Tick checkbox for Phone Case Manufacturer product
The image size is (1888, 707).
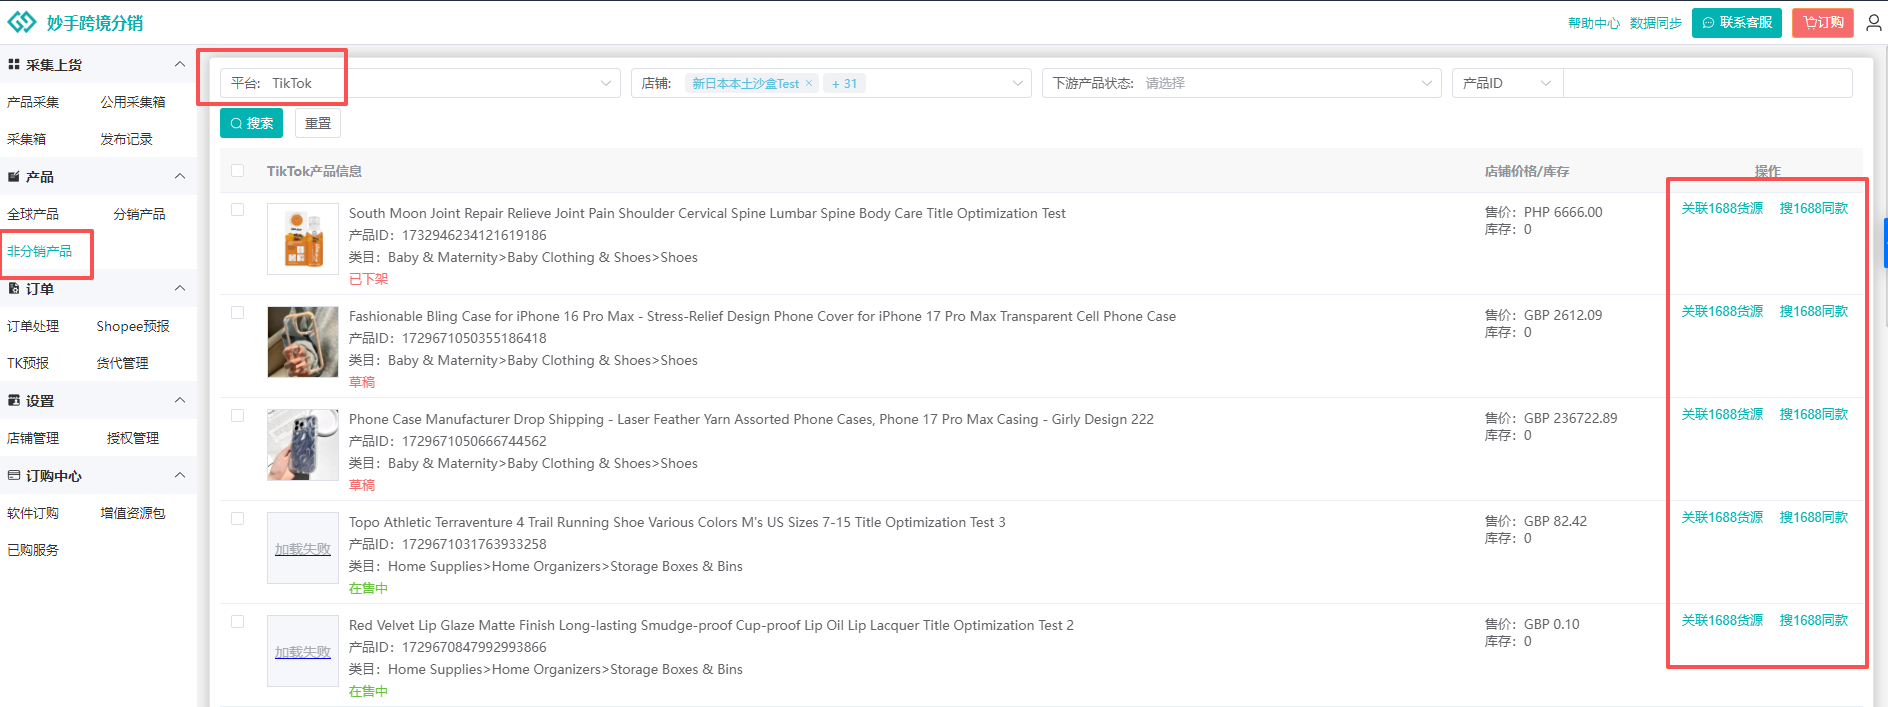[x=237, y=416]
